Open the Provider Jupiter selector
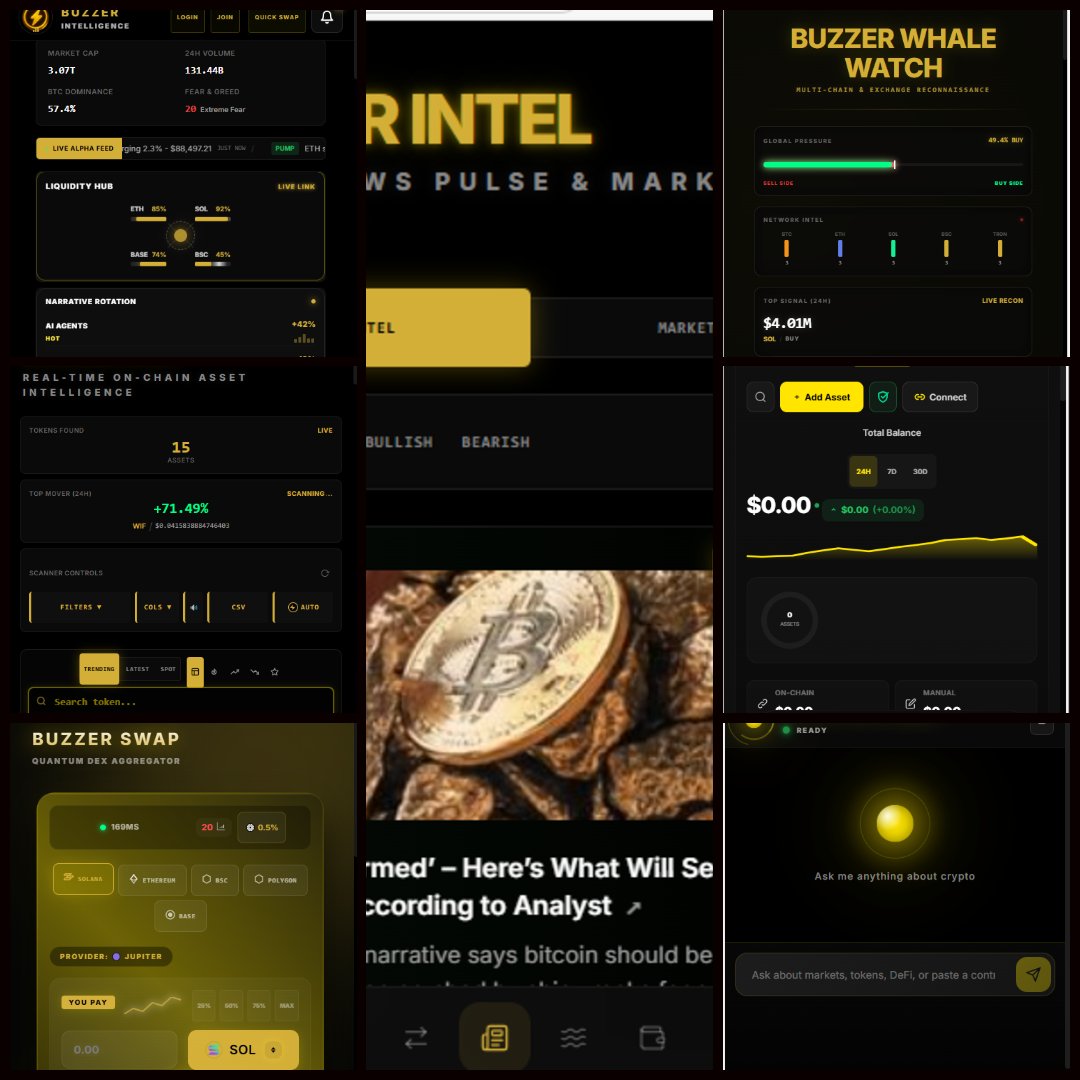The image size is (1080, 1080). tap(111, 956)
